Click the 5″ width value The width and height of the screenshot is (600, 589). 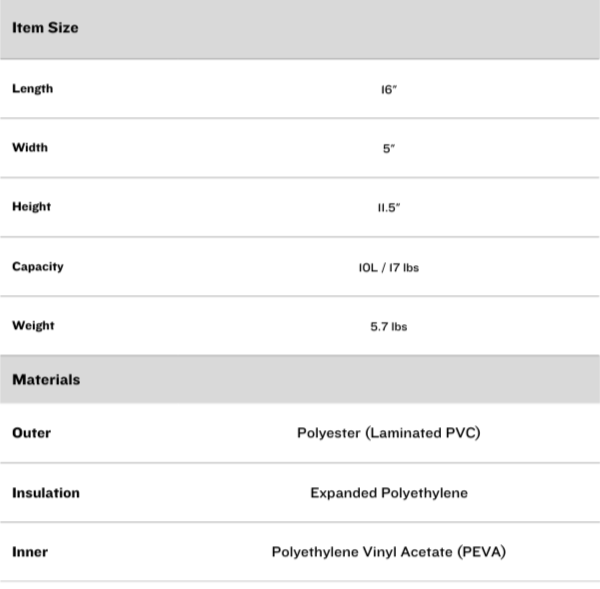(x=389, y=148)
